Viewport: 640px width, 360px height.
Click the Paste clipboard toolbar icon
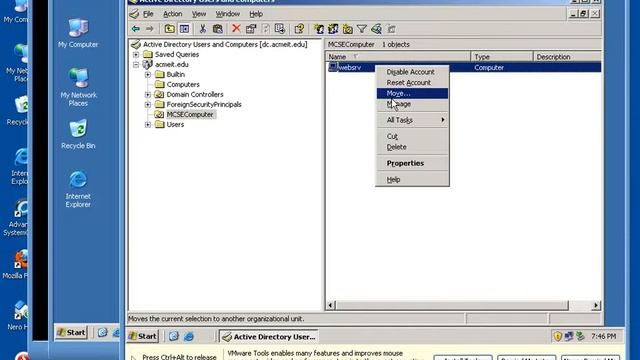click(x=218, y=29)
